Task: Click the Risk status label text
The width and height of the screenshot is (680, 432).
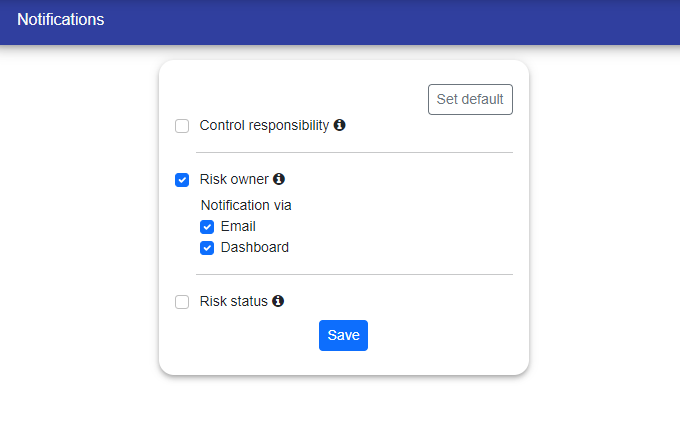Action: pyautogui.click(x=234, y=301)
